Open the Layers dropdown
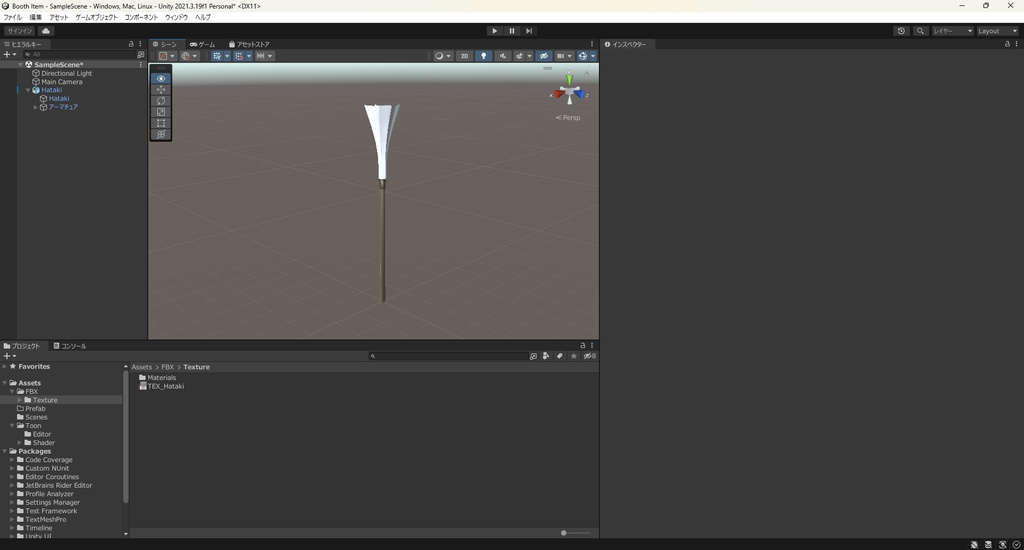The width and height of the screenshot is (1024, 550). [x=952, y=31]
